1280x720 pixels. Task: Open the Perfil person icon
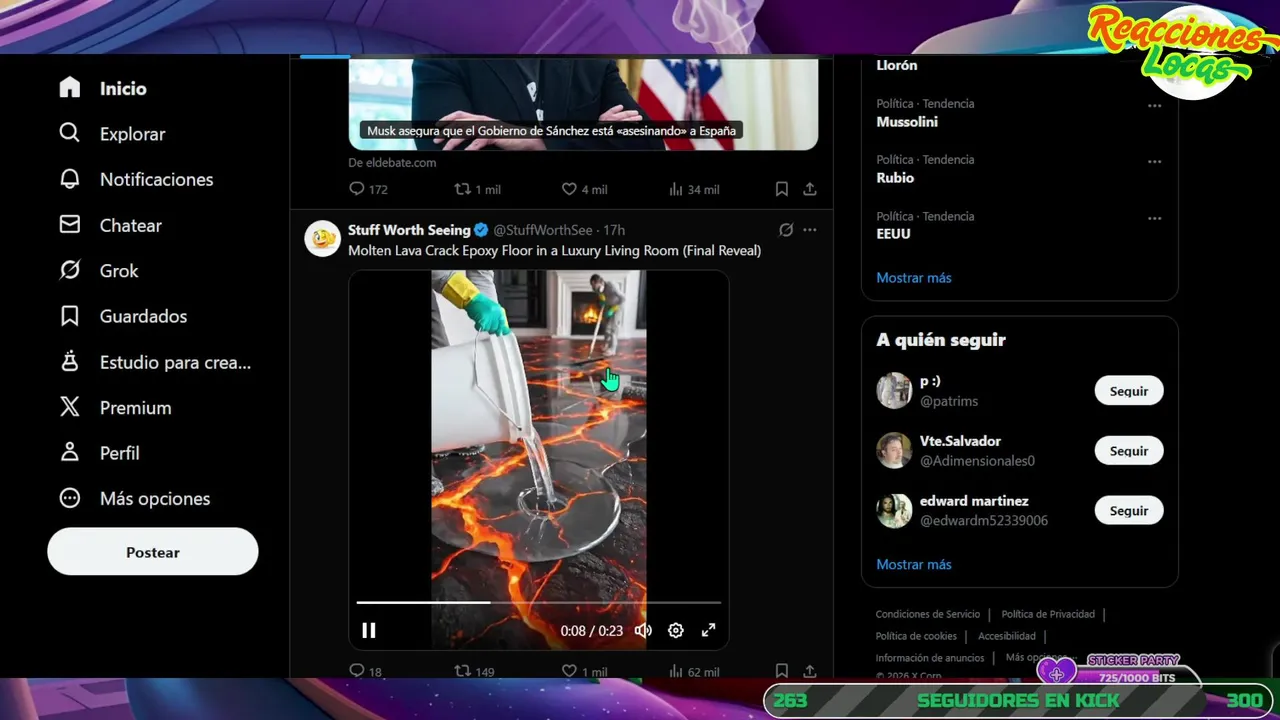click(x=70, y=452)
